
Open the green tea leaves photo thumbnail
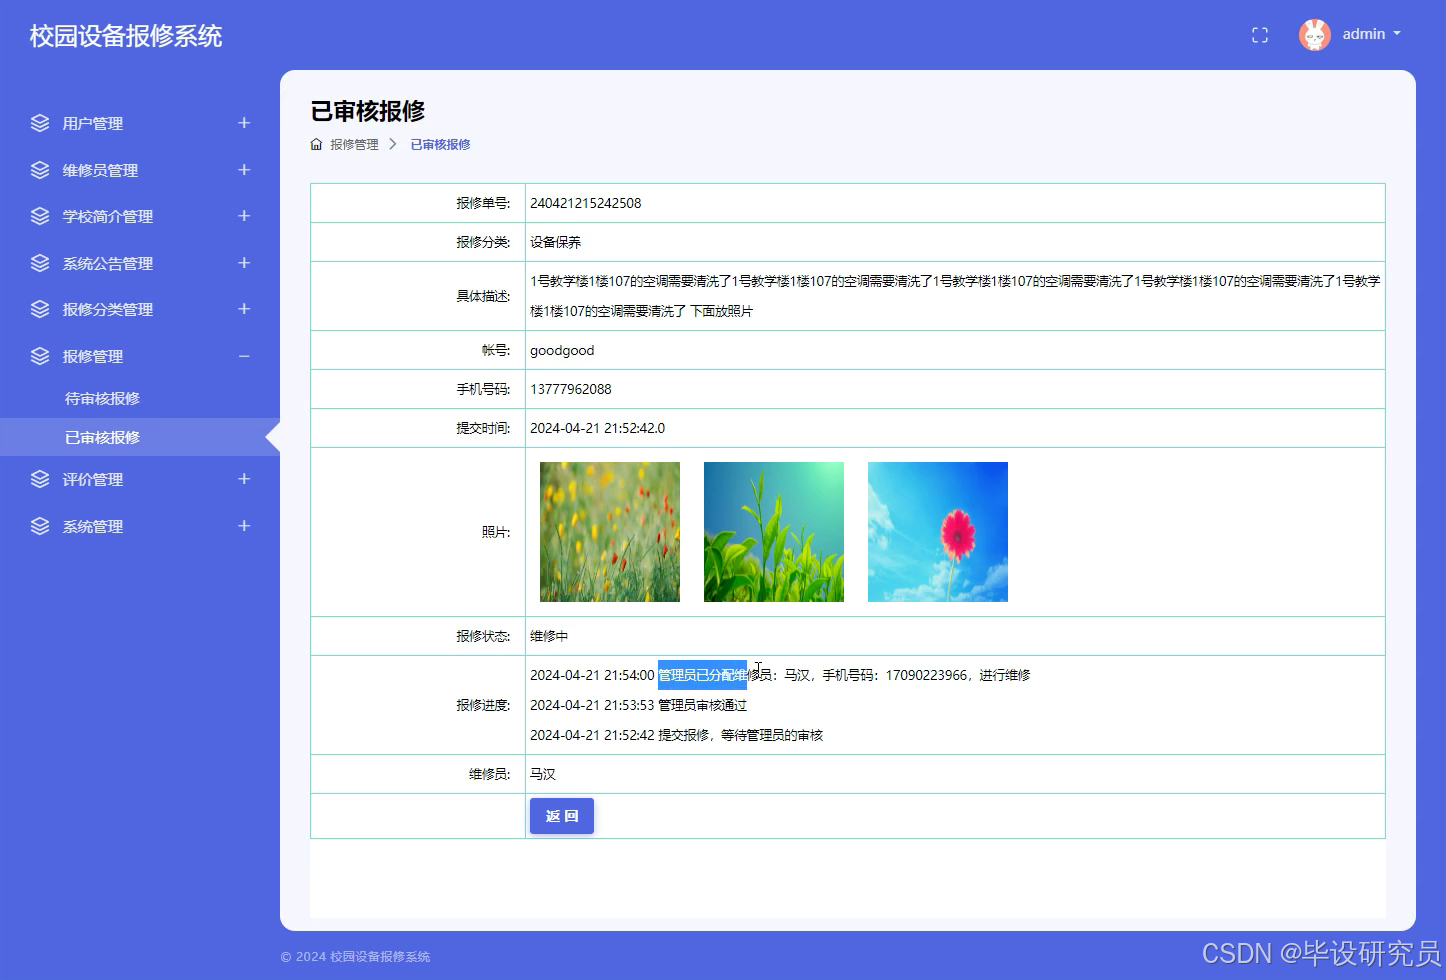pos(774,532)
